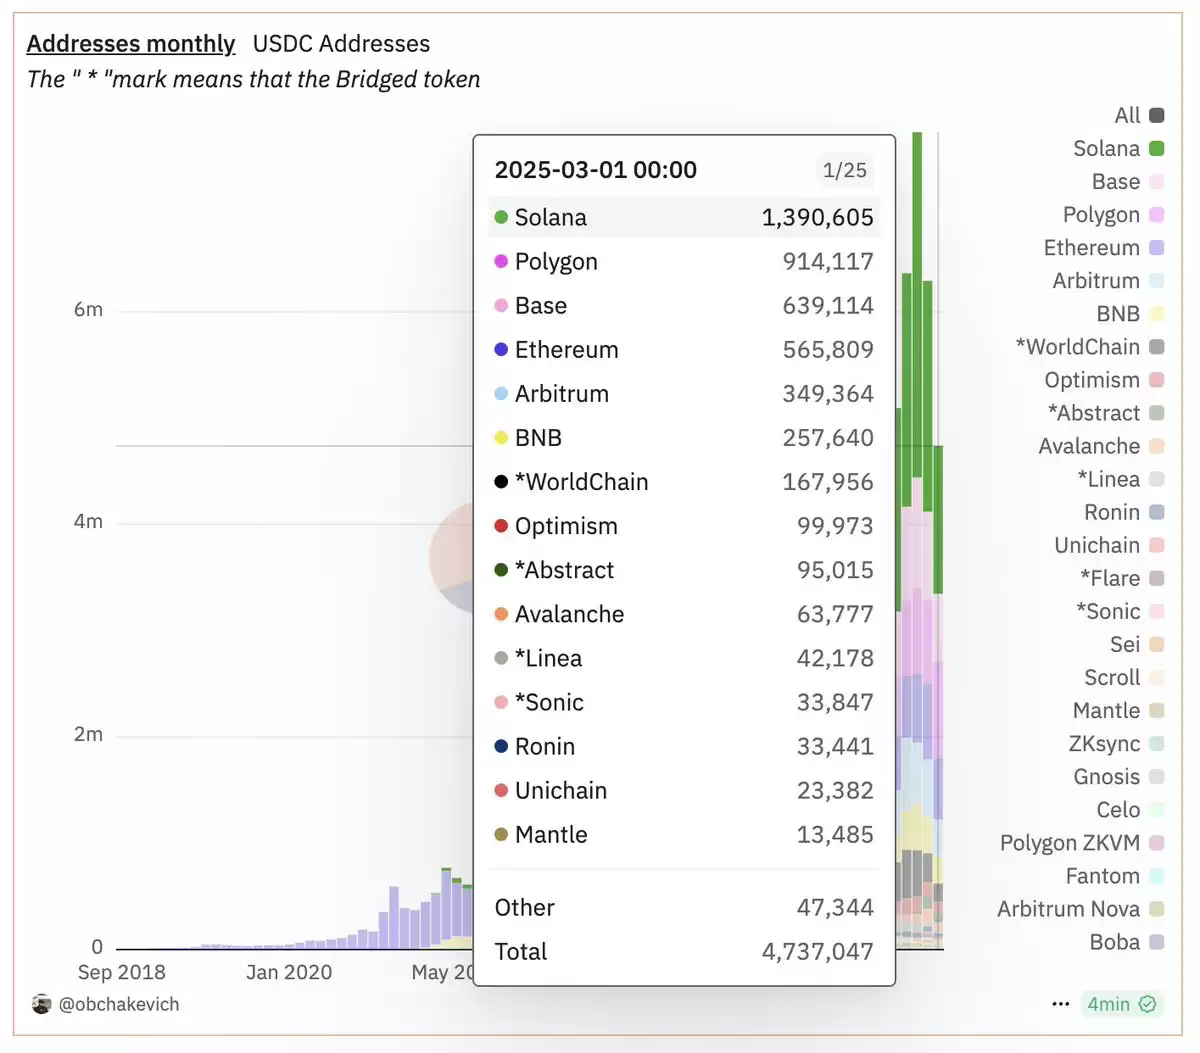Viewport: 1200px width, 1053px height.
Task: Click the 1/25 page indicator in tooltip
Action: pos(845,170)
